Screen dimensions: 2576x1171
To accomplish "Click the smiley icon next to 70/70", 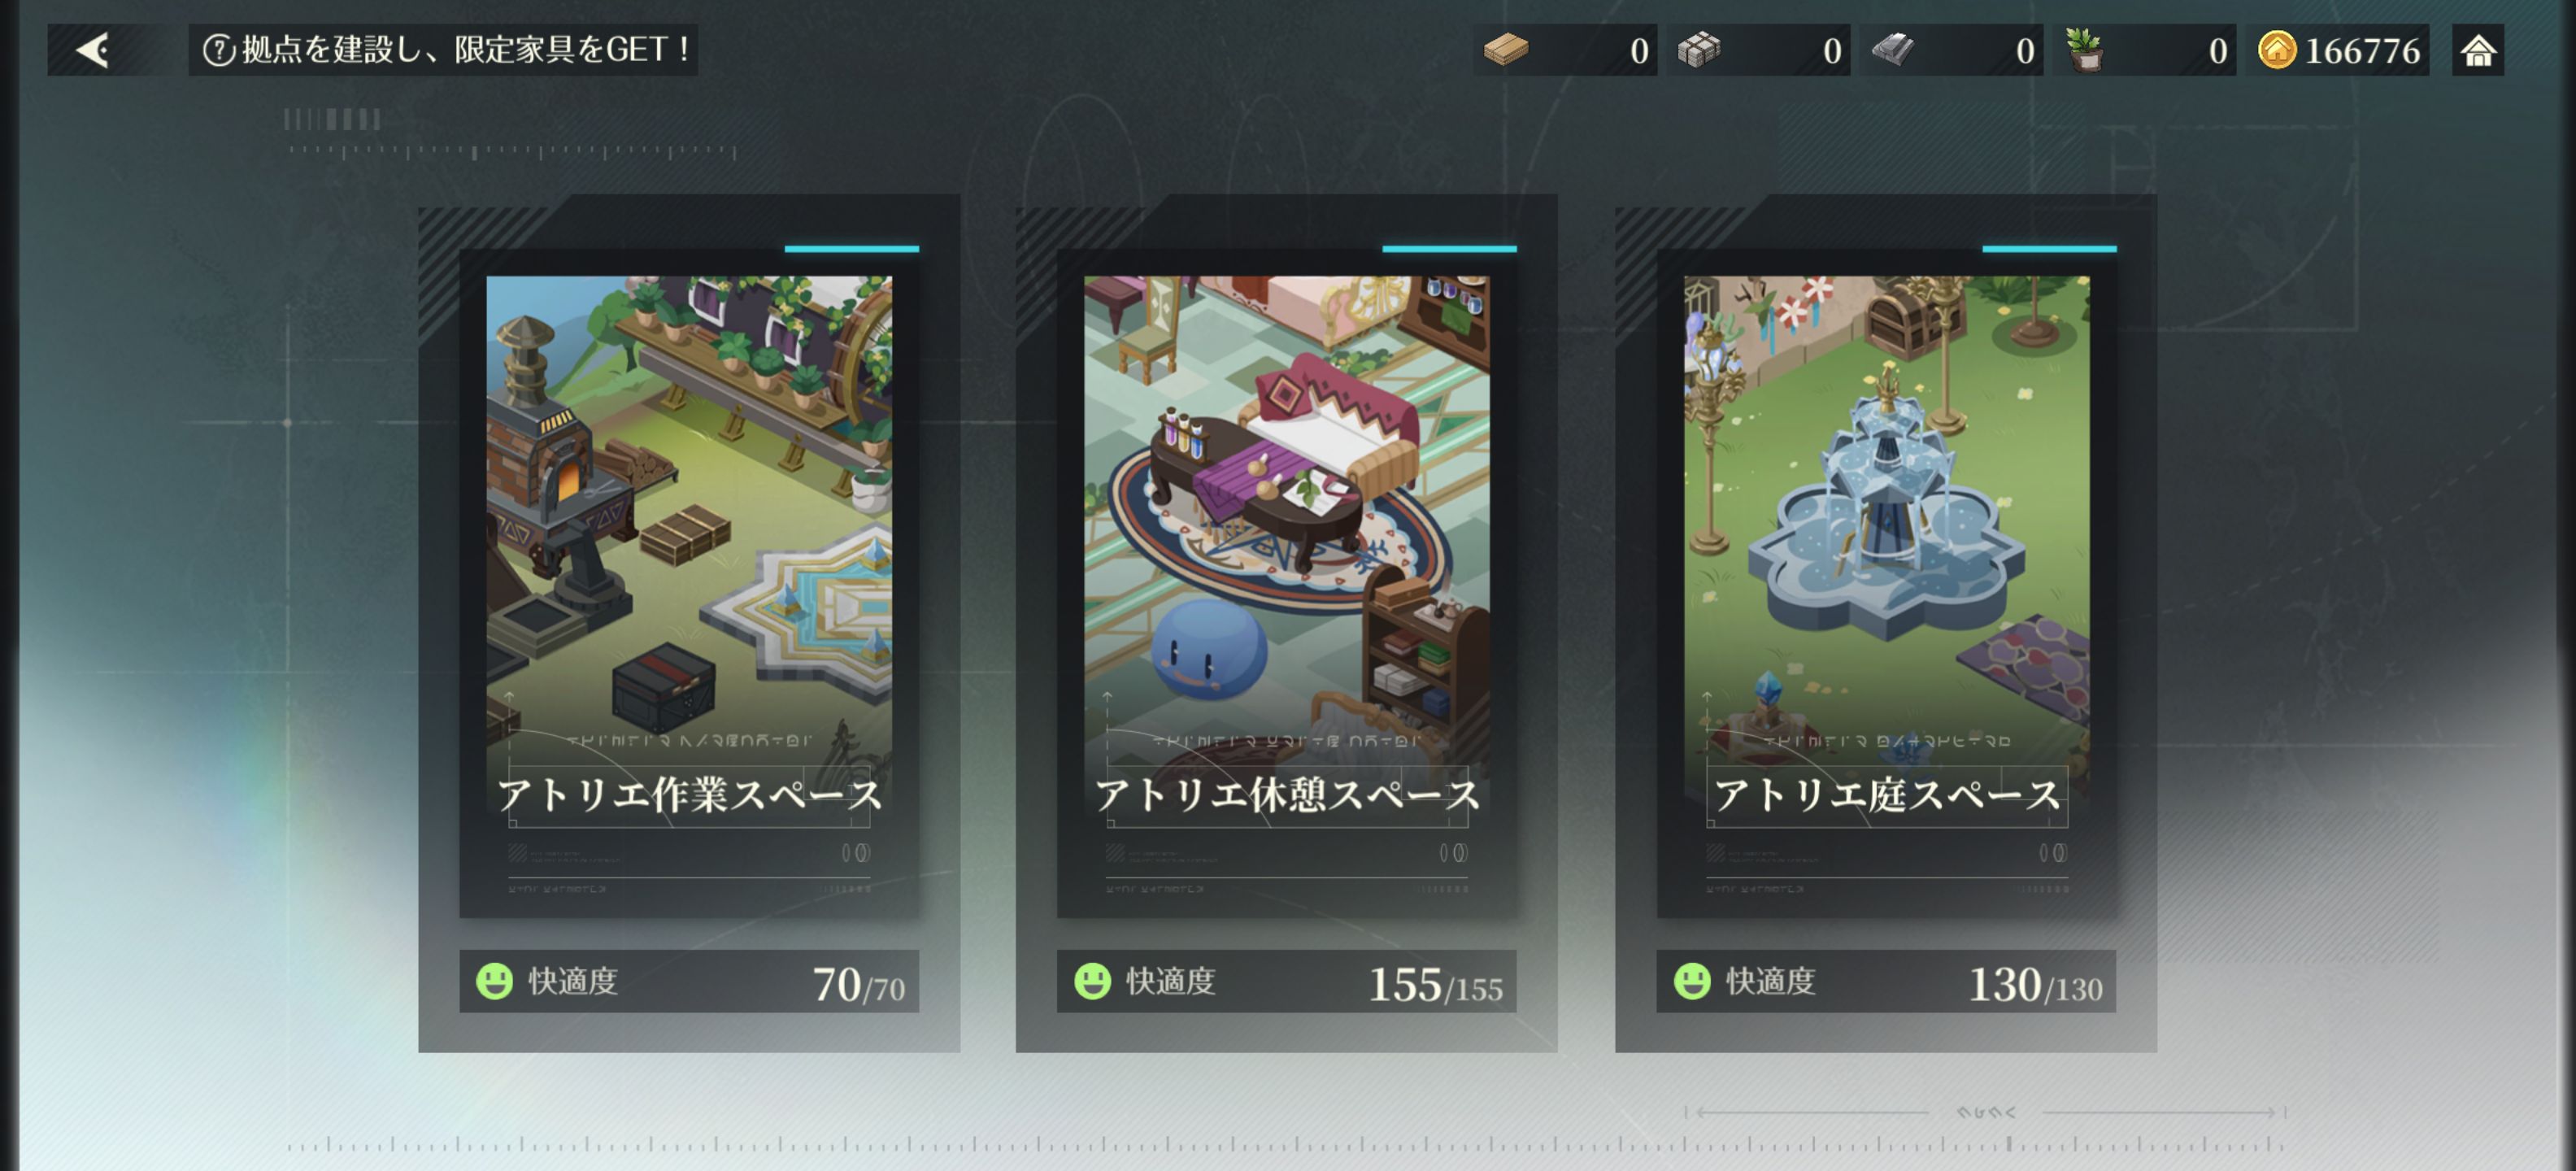I will pos(494,981).
